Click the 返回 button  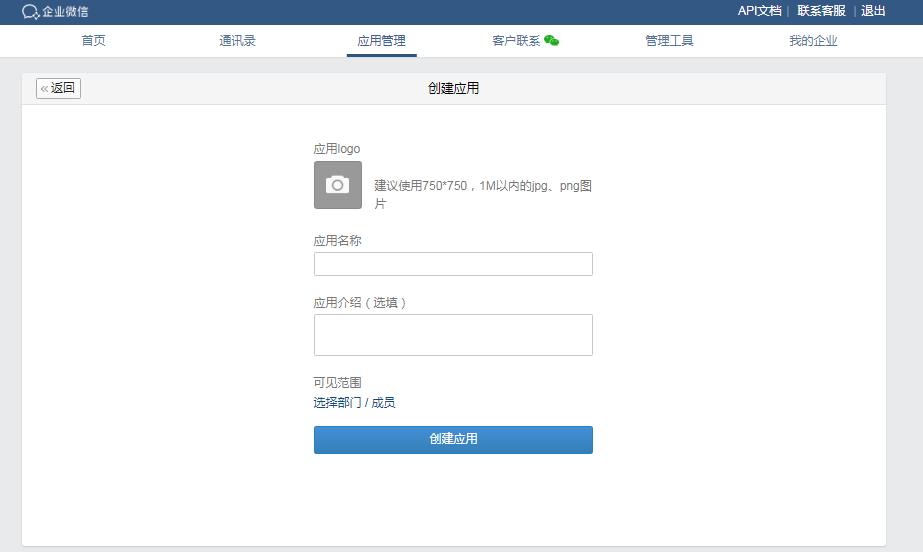point(58,88)
